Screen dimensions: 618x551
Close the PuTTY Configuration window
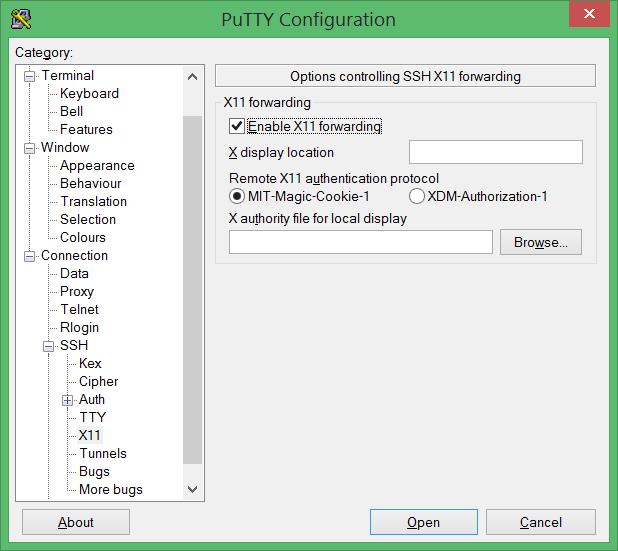click(589, 14)
